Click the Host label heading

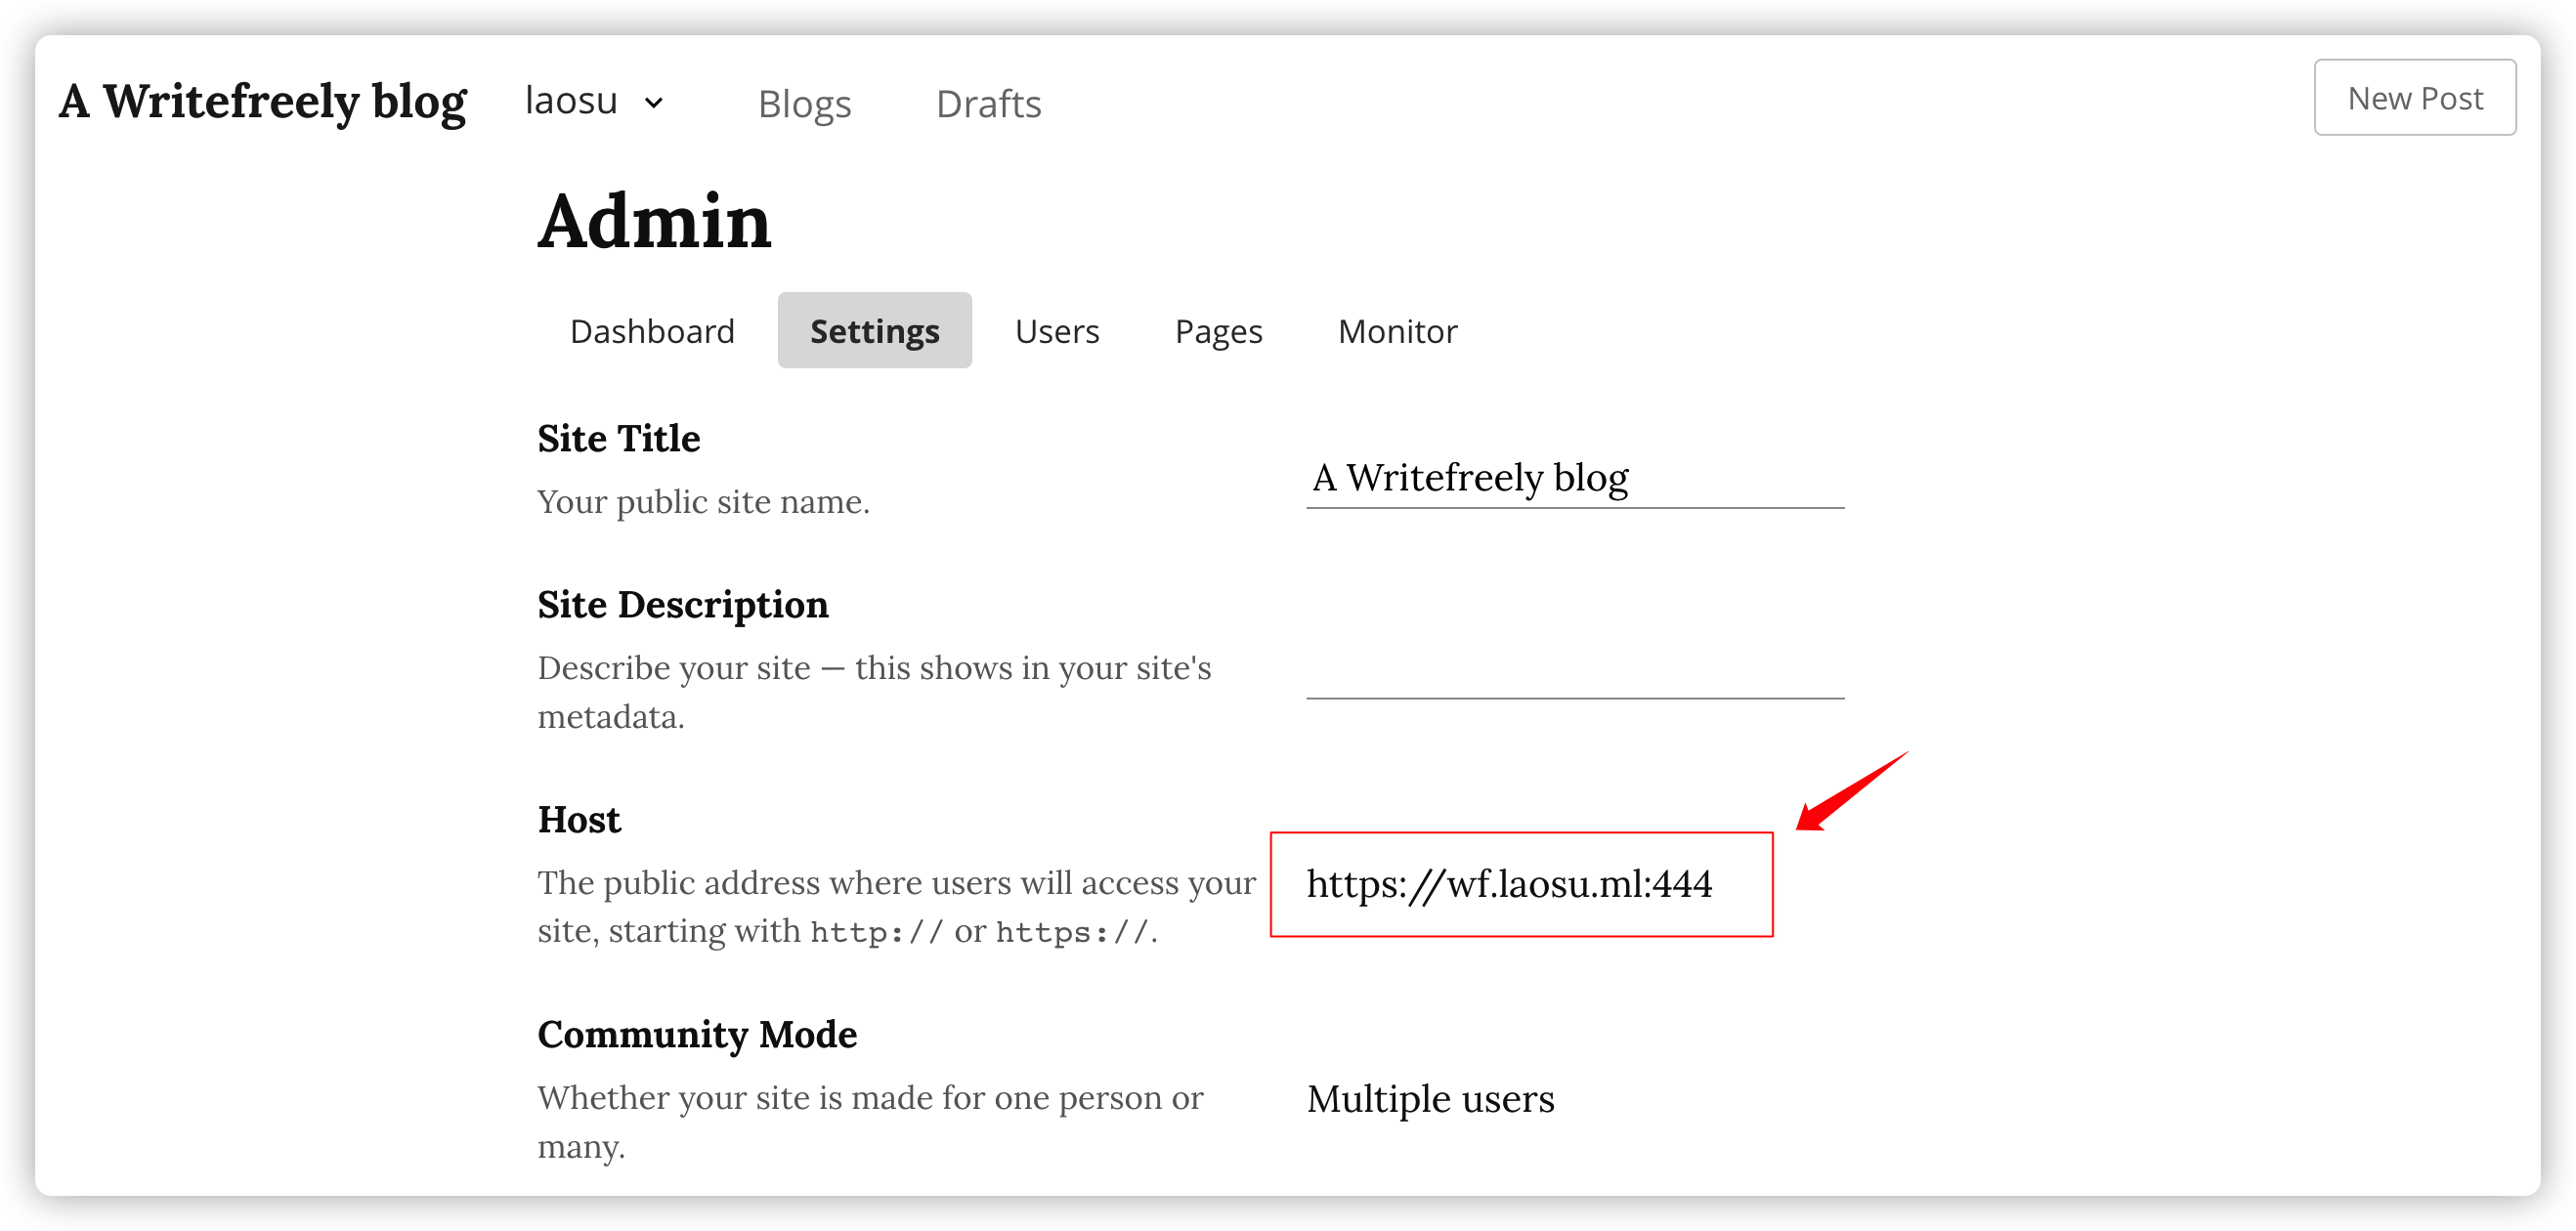click(579, 820)
